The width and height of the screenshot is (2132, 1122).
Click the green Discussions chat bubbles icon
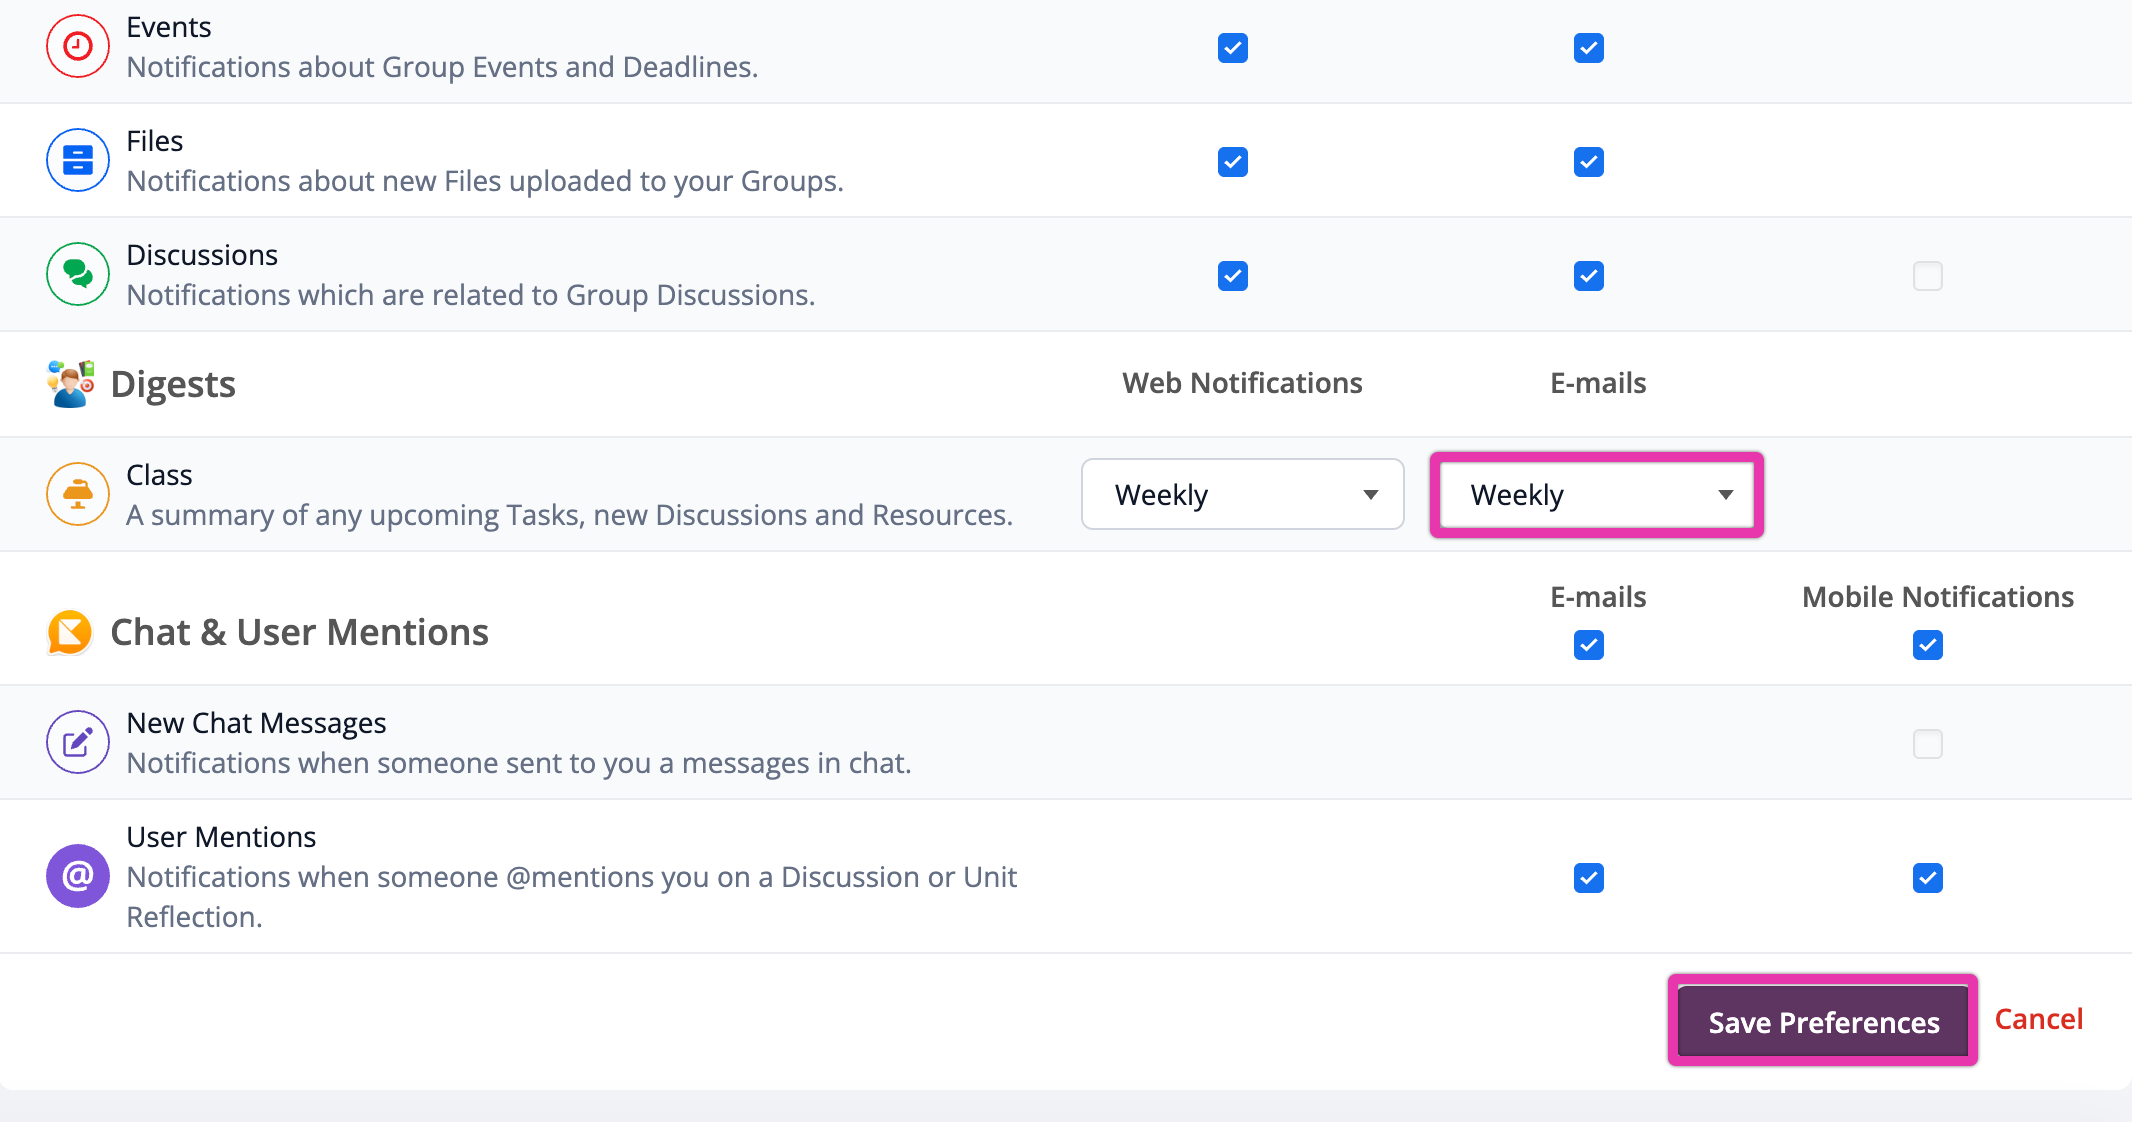pyautogui.click(x=78, y=274)
